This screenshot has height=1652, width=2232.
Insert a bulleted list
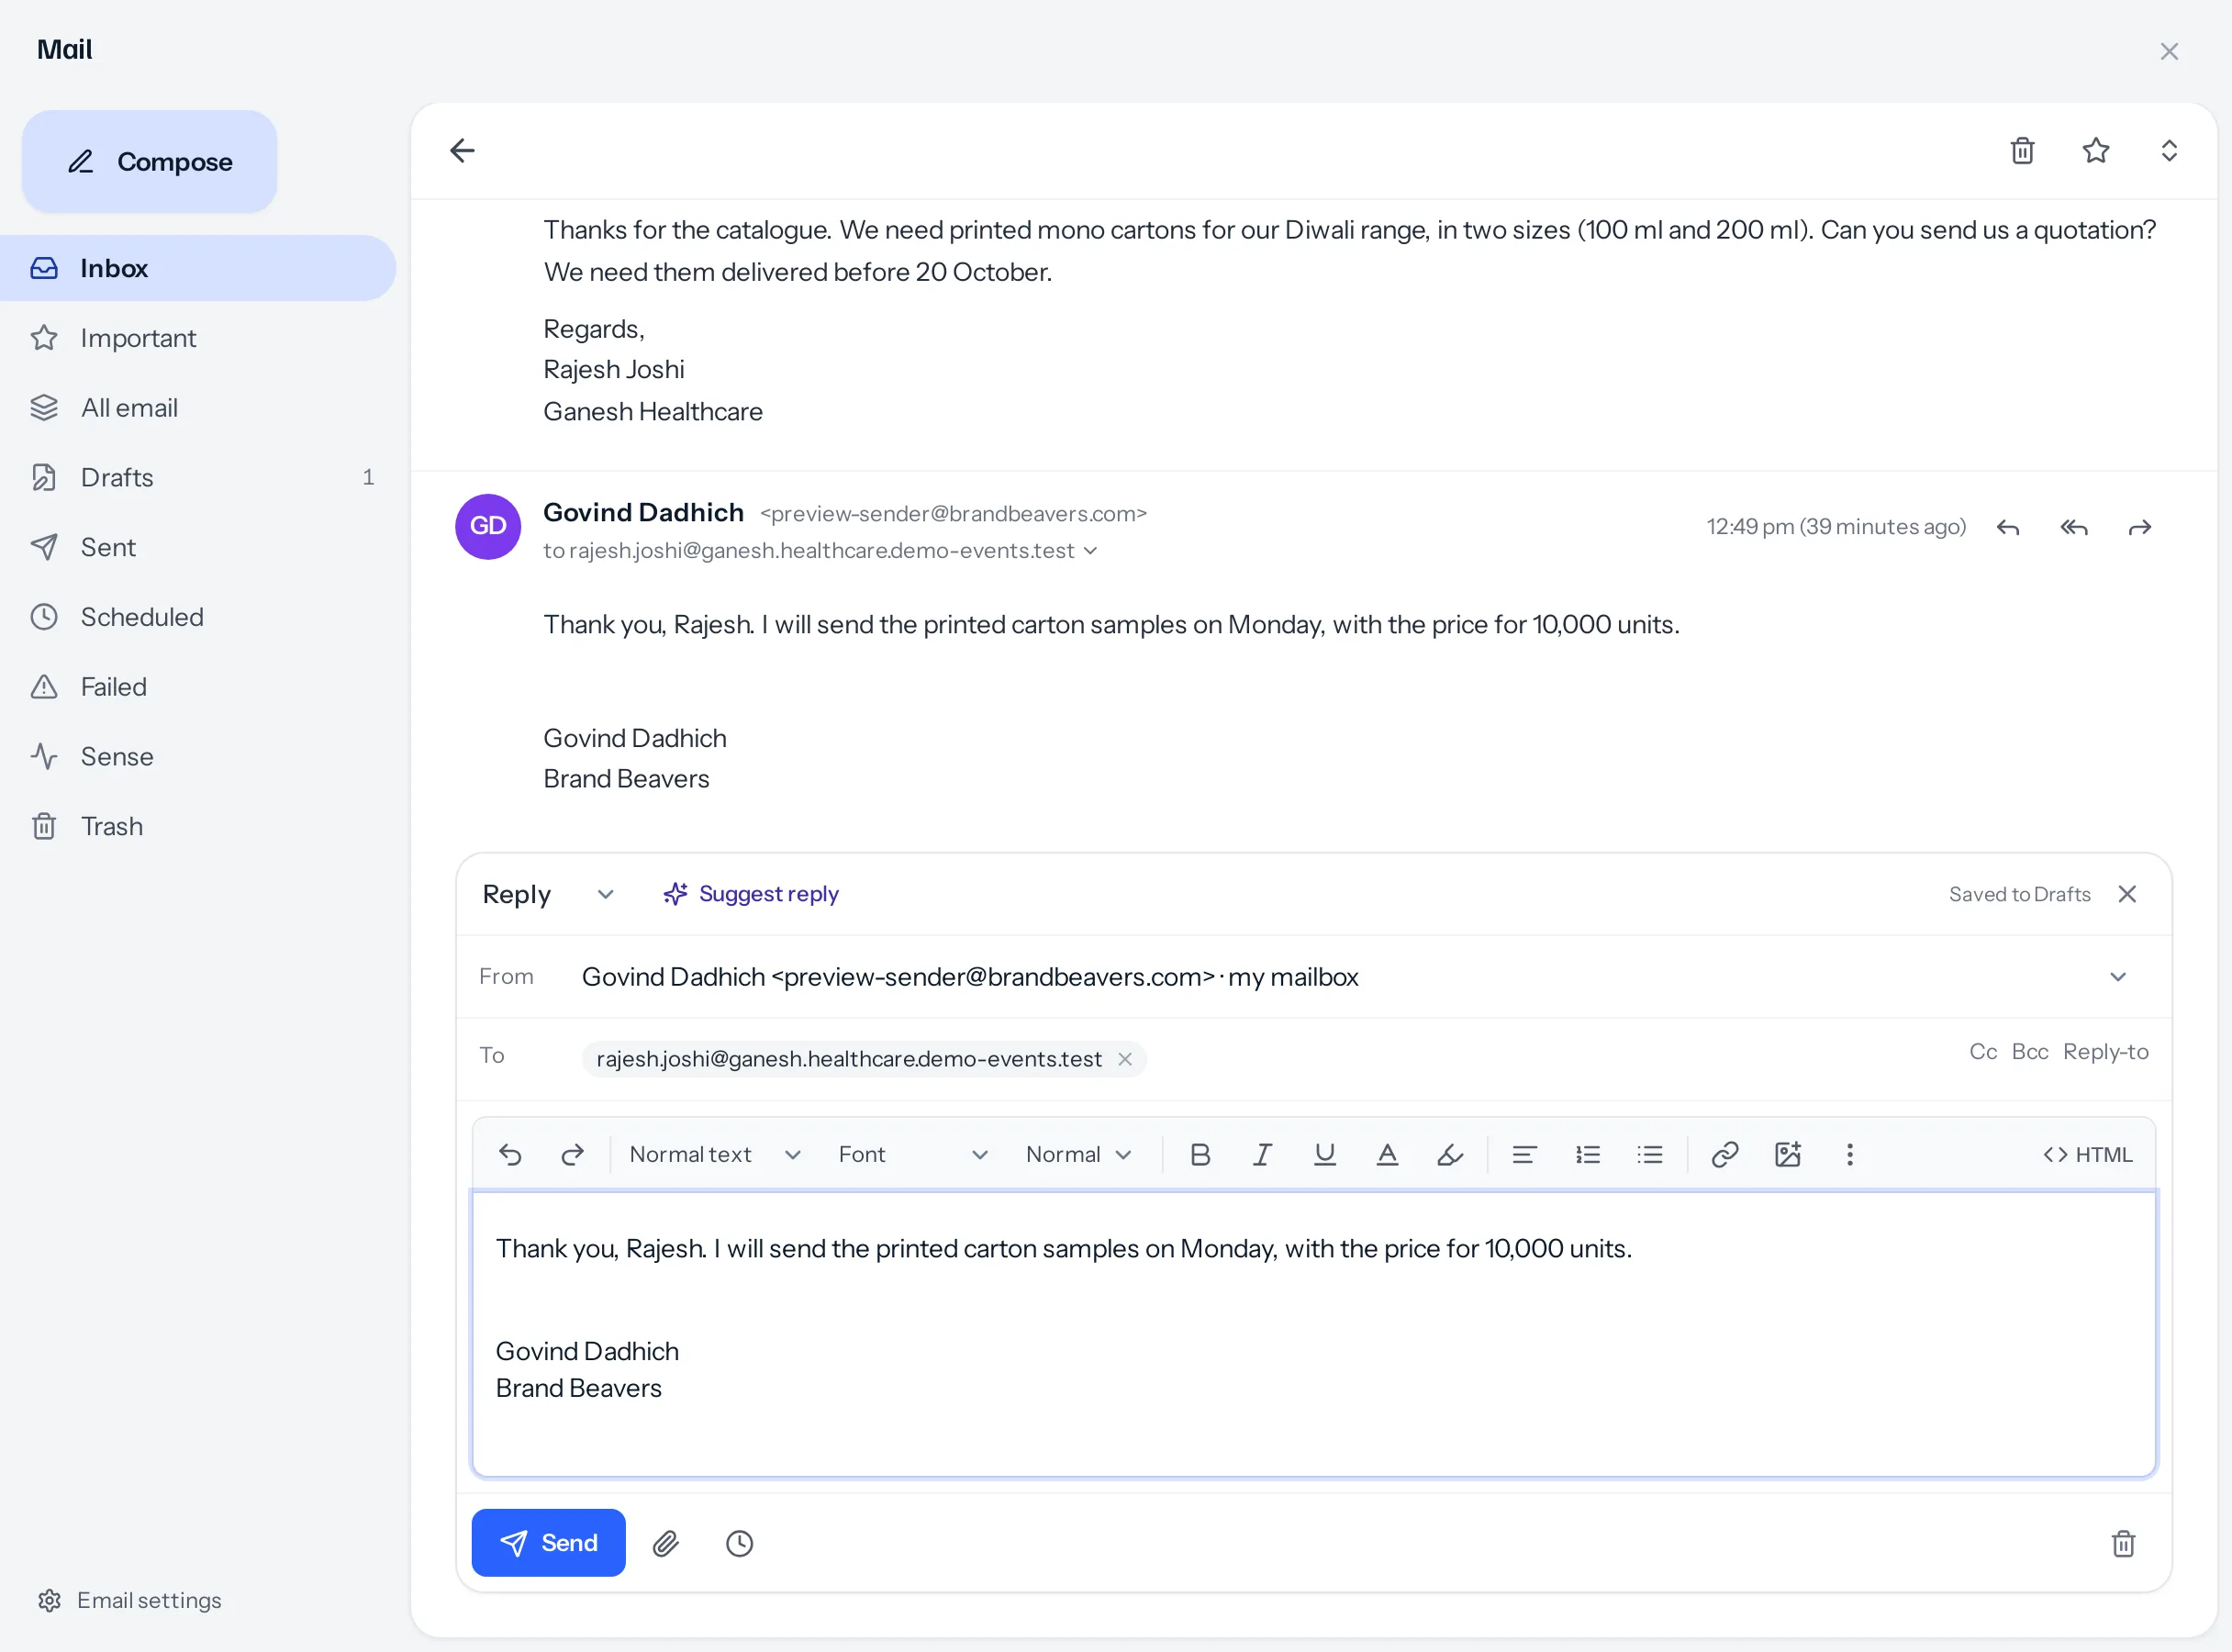1650,1155
